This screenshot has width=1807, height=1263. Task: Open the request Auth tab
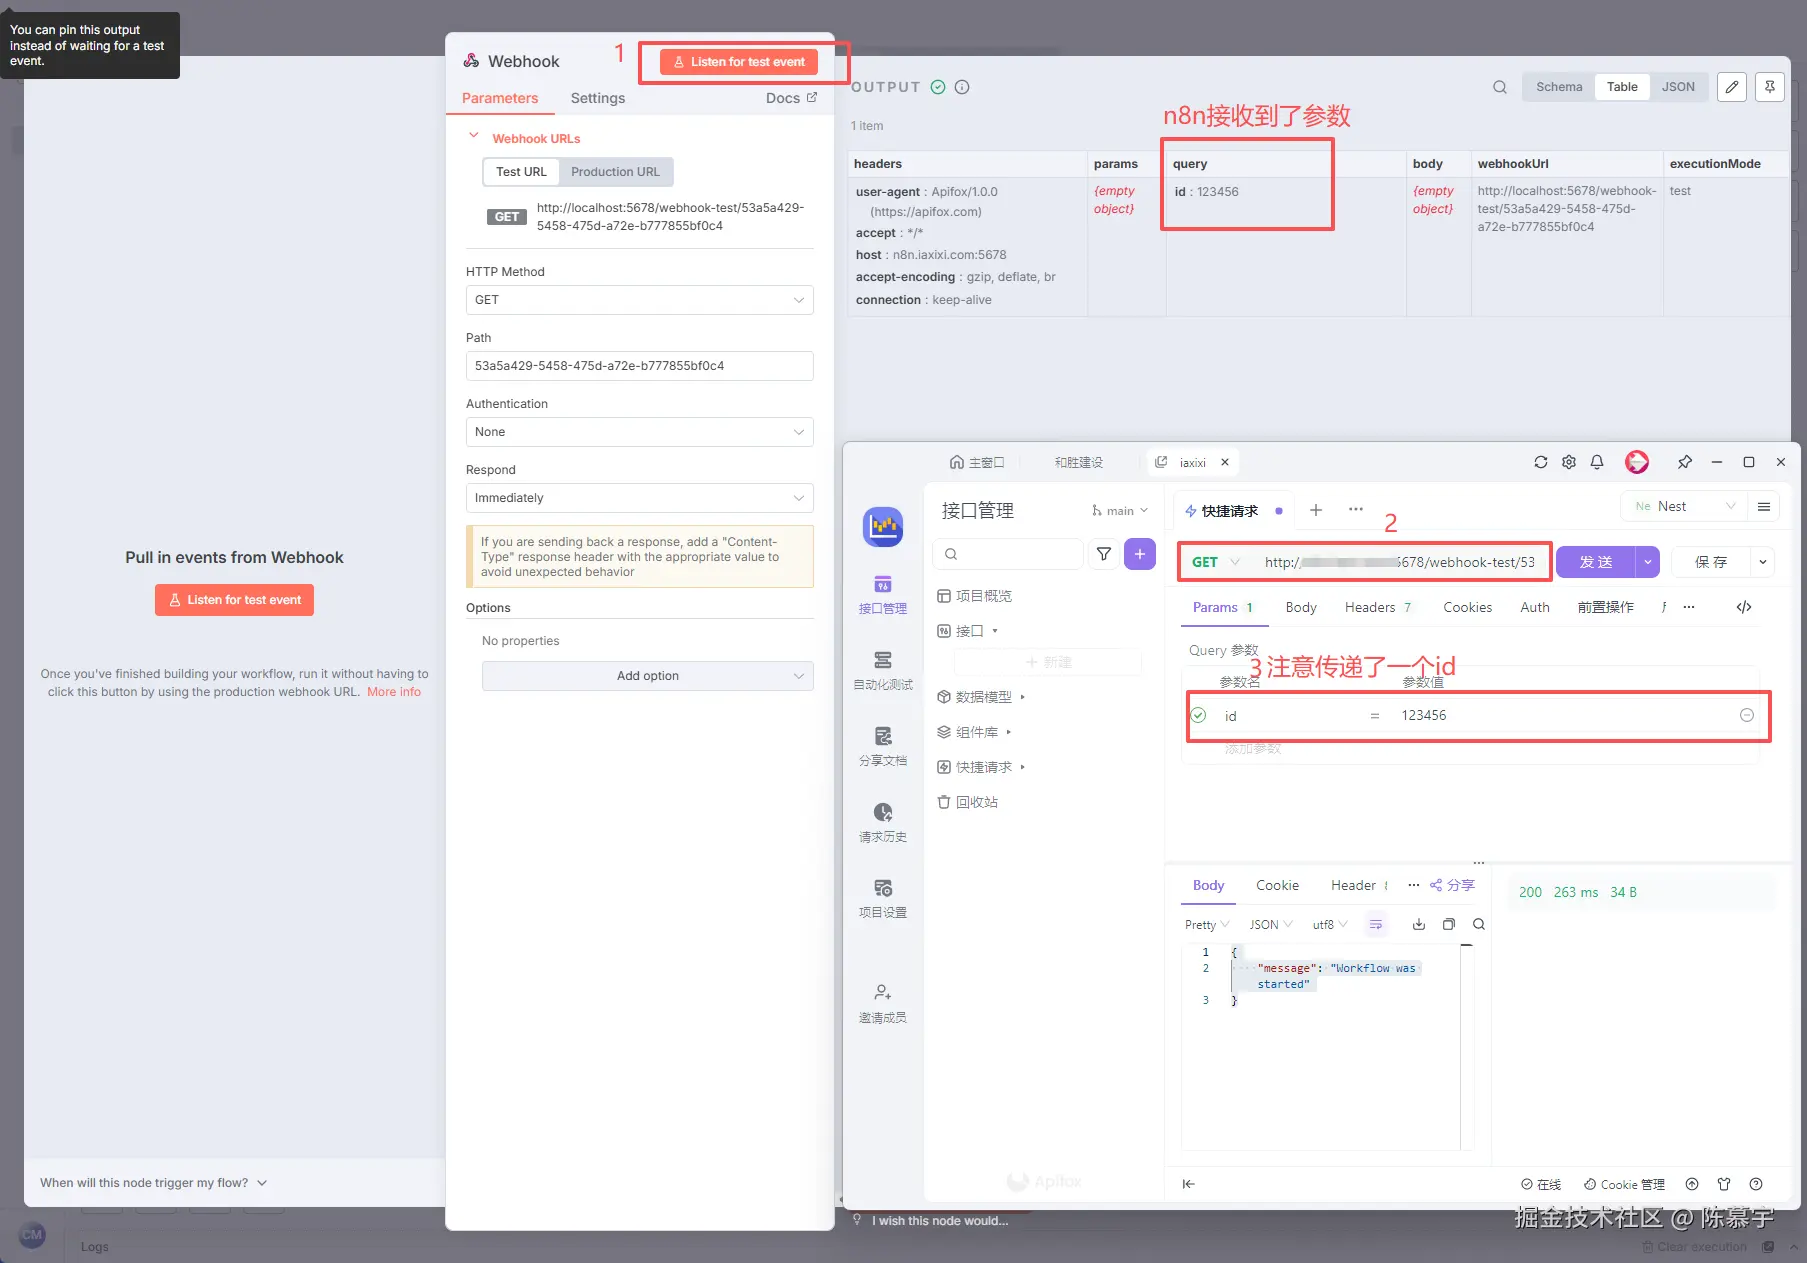pos(1535,607)
